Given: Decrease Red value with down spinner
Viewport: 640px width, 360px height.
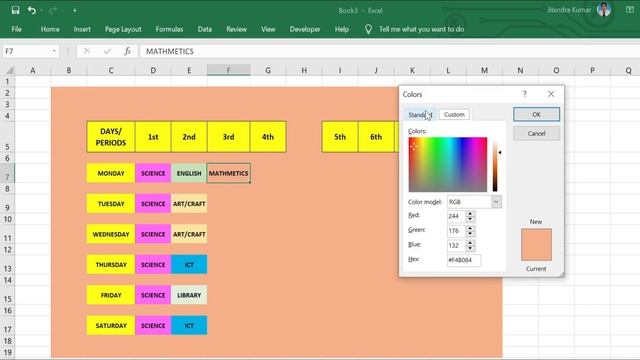Looking at the screenshot, I should pos(470,219).
